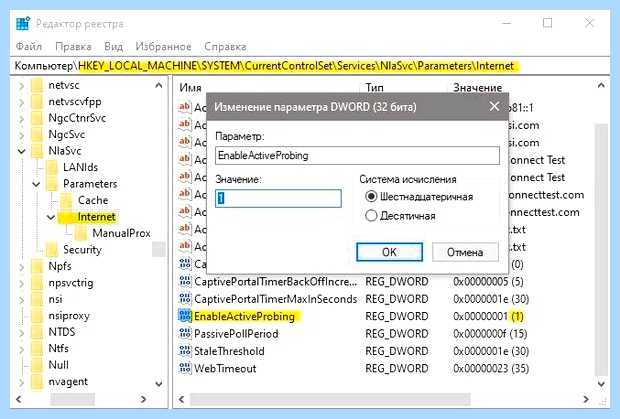This screenshot has height=419, width=620.
Task: Click the values pane scroll-right arrow
Action: tap(586, 399)
